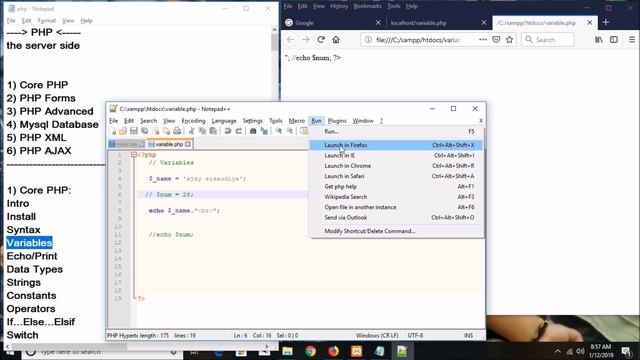Show site information icon in URL bar
The height and width of the screenshot is (360, 640).
click(x=368, y=40)
